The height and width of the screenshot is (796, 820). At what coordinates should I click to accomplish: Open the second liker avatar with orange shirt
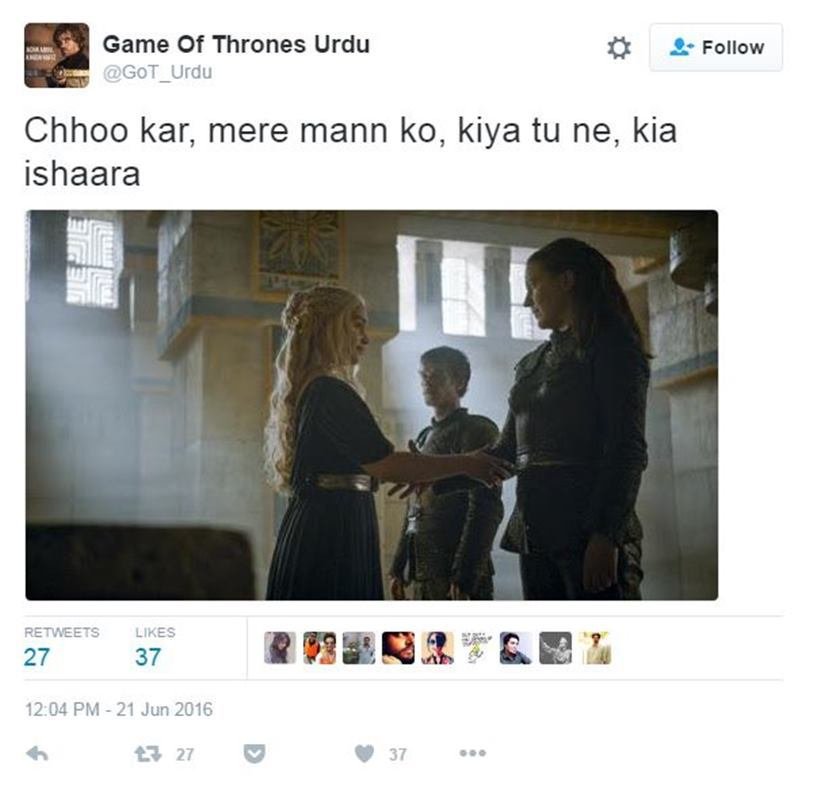pyautogui.click(x=320, y=647)
